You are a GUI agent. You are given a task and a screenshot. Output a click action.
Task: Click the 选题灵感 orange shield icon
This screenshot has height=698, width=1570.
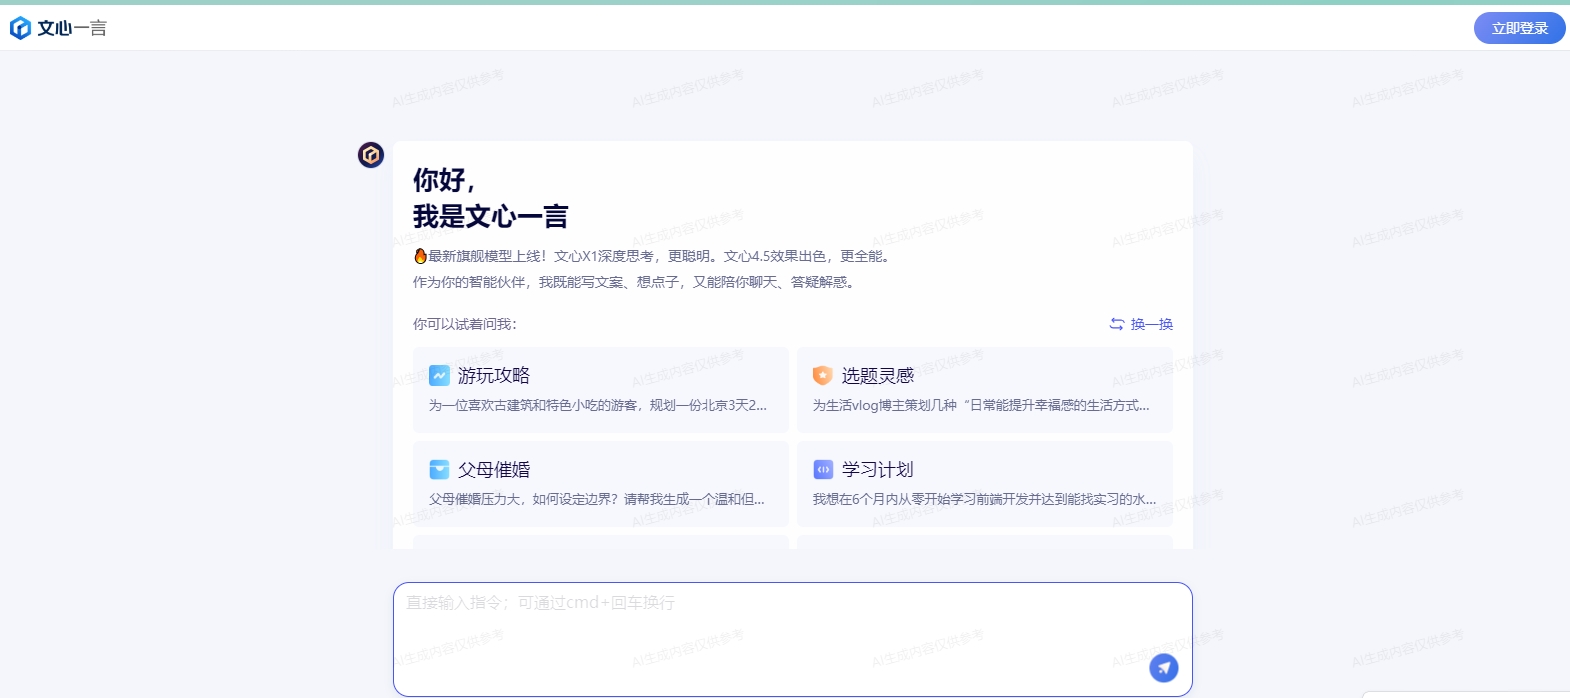pyautogui.click(x=822, y=375)
